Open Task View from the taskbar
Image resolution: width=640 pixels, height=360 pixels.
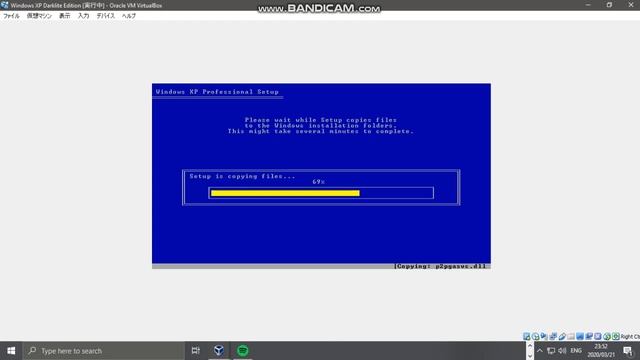196,351
